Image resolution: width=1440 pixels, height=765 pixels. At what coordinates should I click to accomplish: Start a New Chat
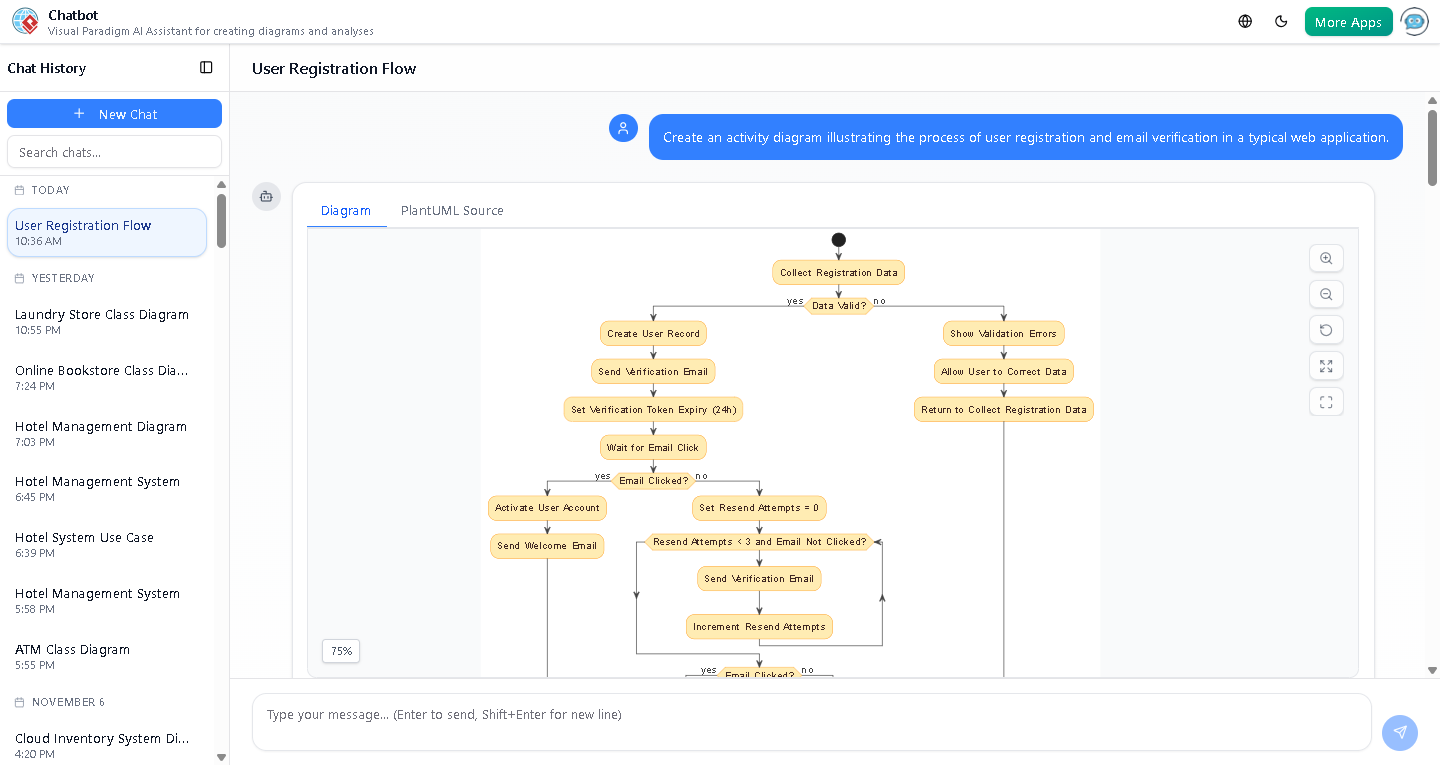114,113
